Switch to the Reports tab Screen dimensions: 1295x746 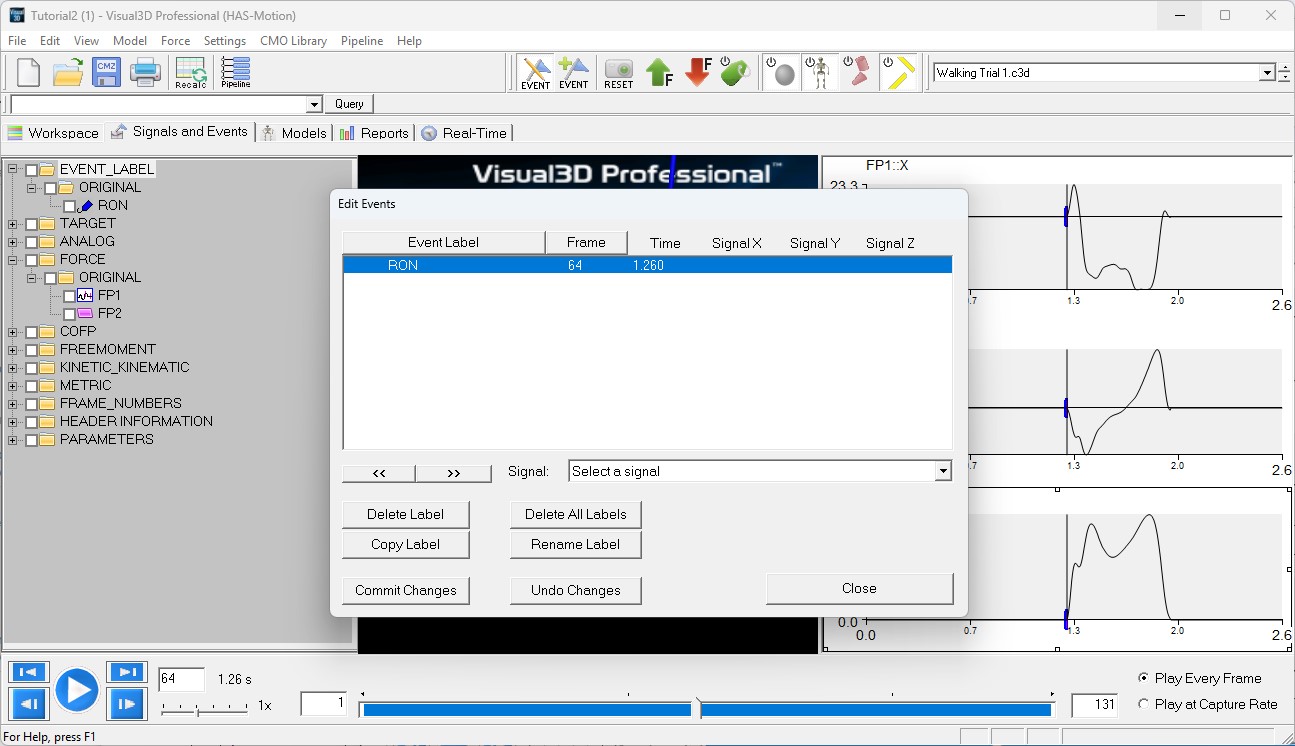click(x=374, y=133)
